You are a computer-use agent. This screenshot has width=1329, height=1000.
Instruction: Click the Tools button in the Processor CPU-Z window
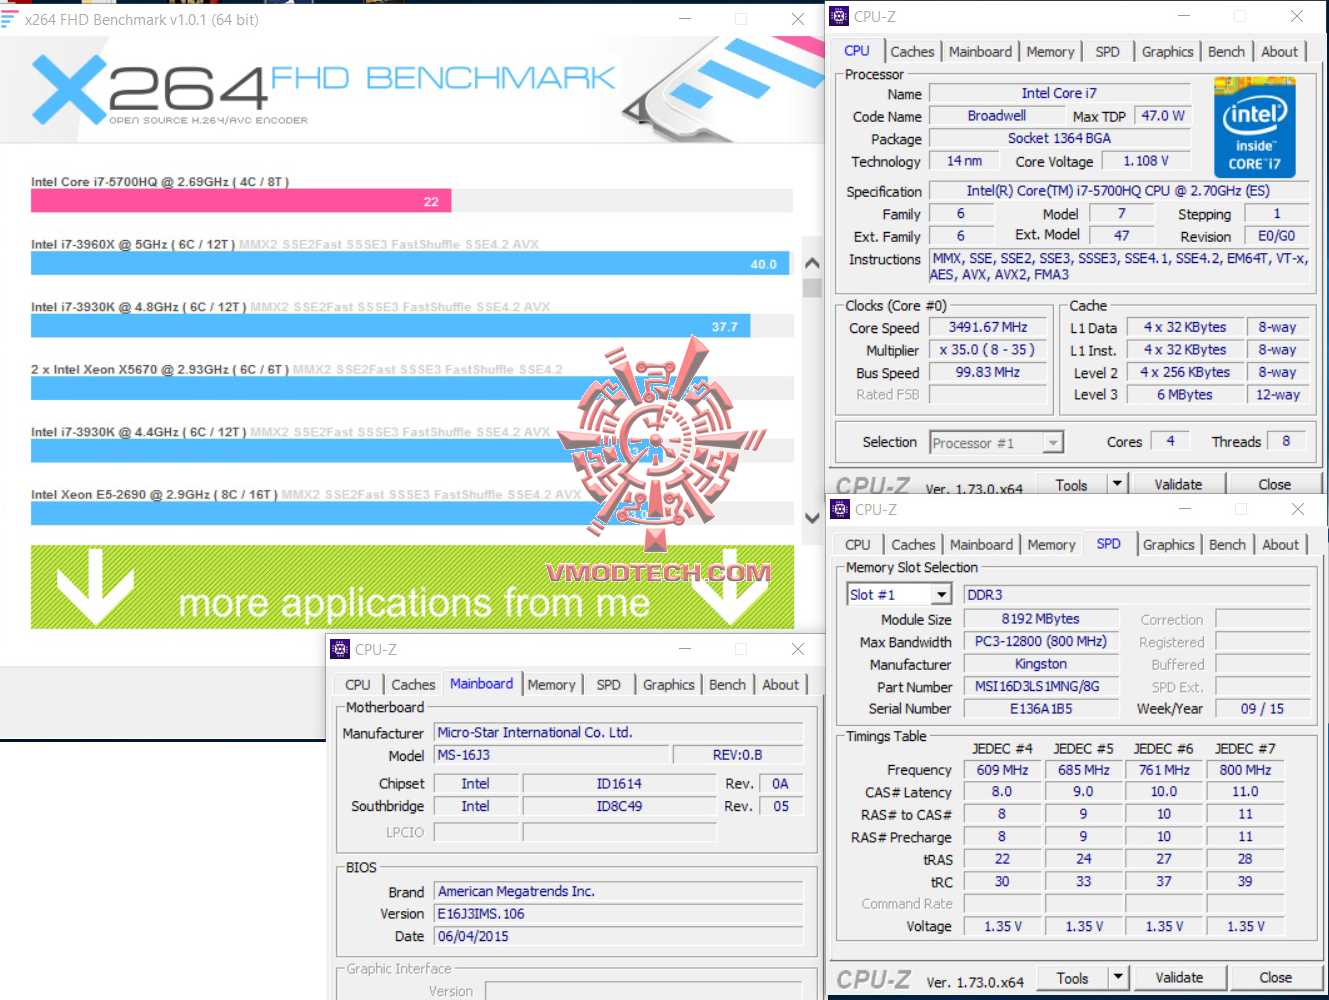[x=1071, y=484]
